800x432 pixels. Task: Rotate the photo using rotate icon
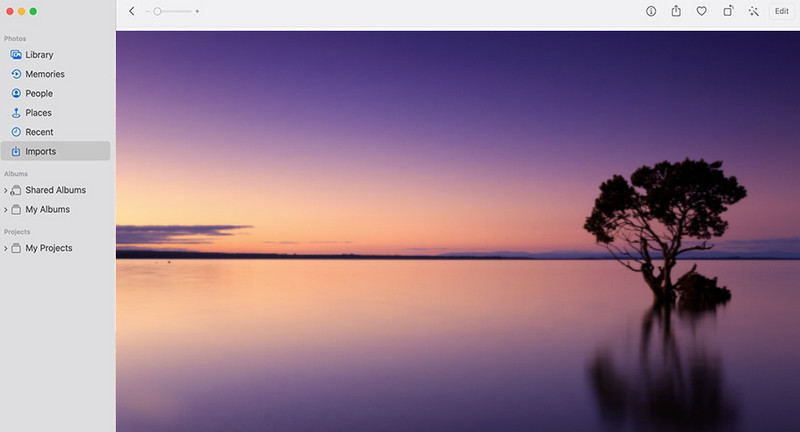(728, 11)
